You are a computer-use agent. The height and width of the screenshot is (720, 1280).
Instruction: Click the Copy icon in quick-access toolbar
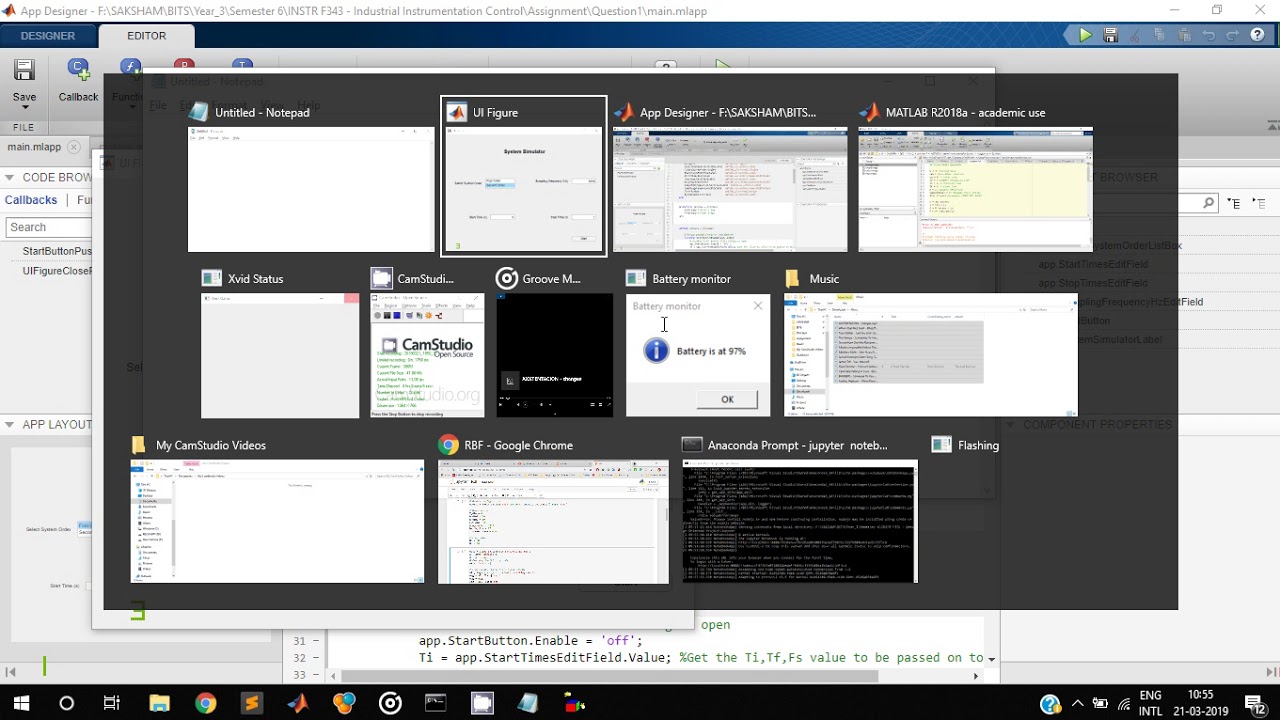1159,35
